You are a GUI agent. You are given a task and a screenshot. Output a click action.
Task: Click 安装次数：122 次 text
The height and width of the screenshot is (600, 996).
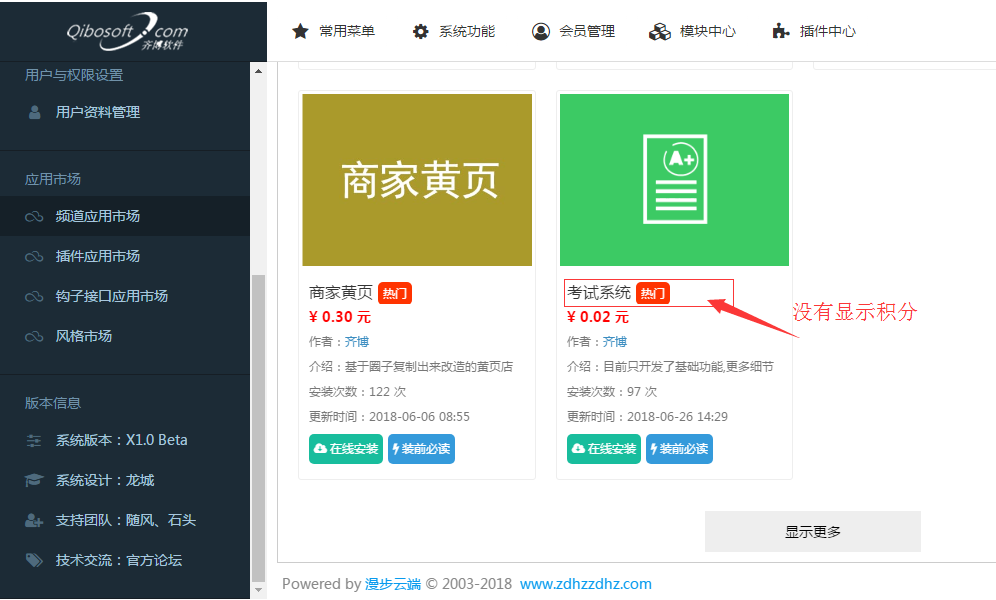coord(358,392)
